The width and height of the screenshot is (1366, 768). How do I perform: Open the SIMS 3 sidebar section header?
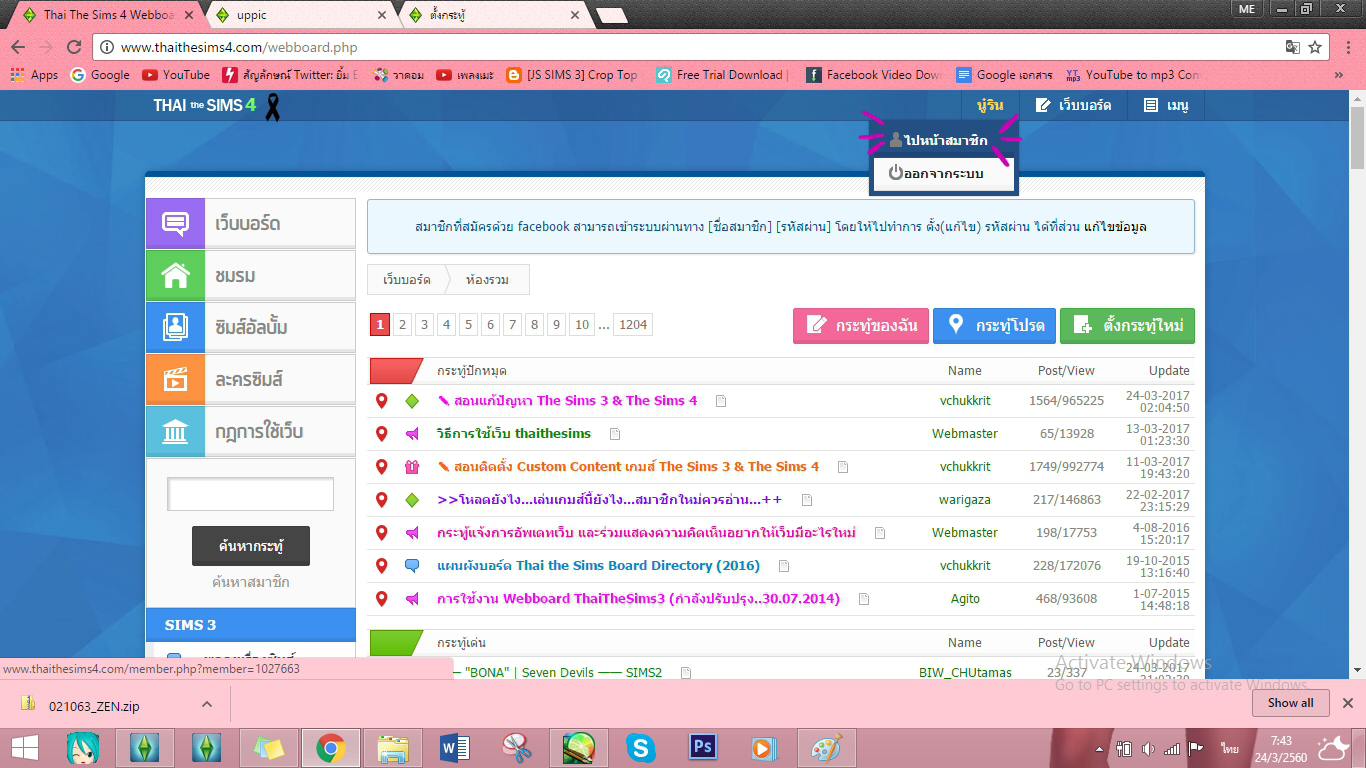250,625
